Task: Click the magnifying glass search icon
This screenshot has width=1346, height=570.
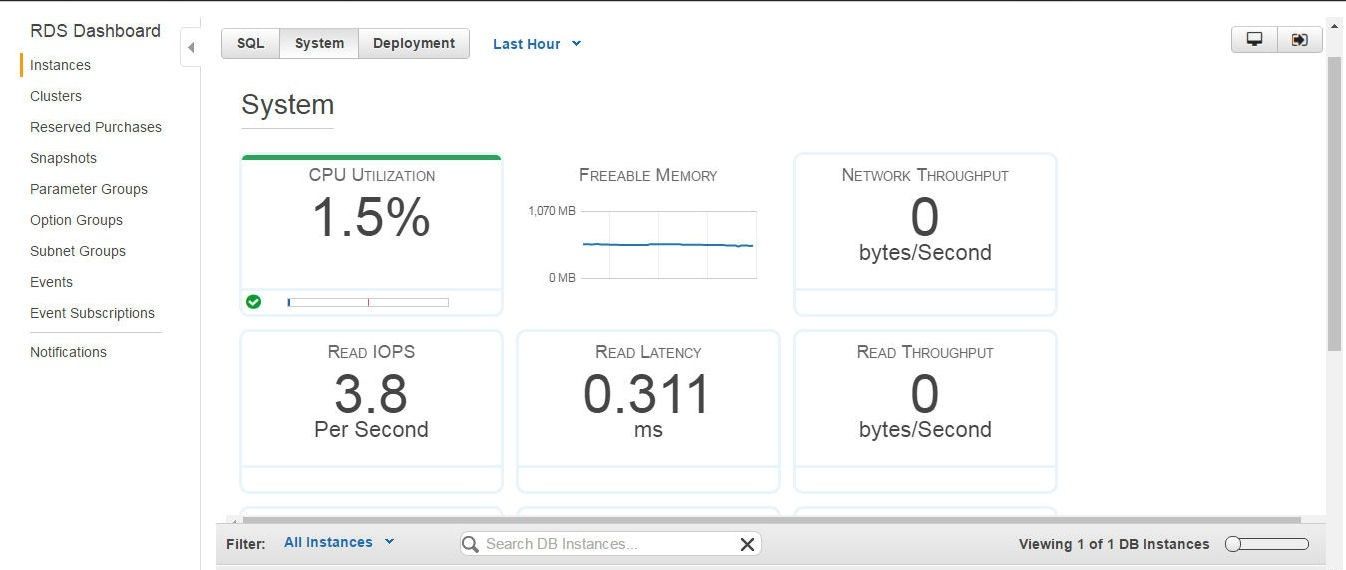Action: 471,544
